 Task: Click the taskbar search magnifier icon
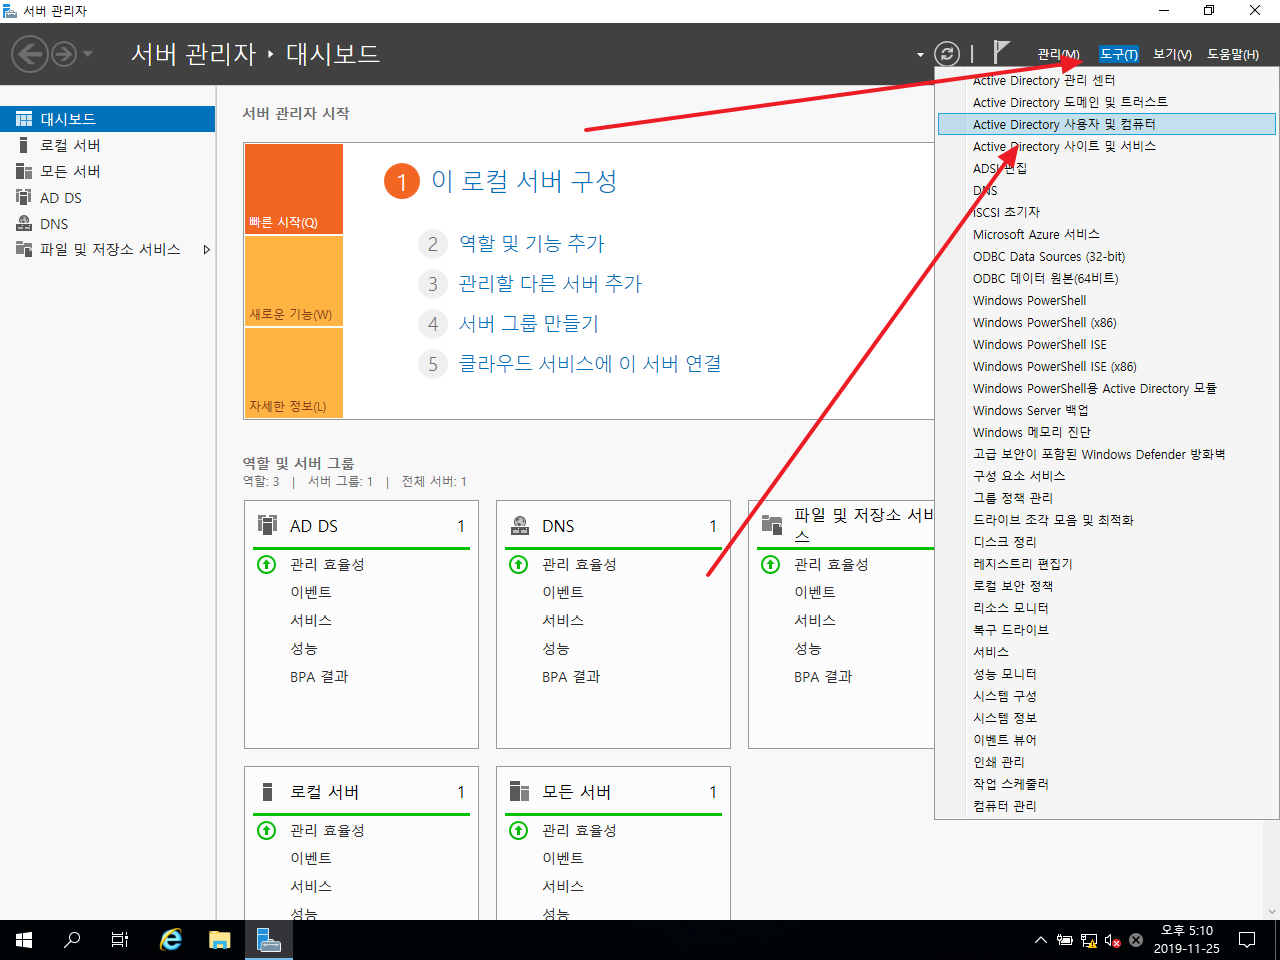tap(72, 940)
